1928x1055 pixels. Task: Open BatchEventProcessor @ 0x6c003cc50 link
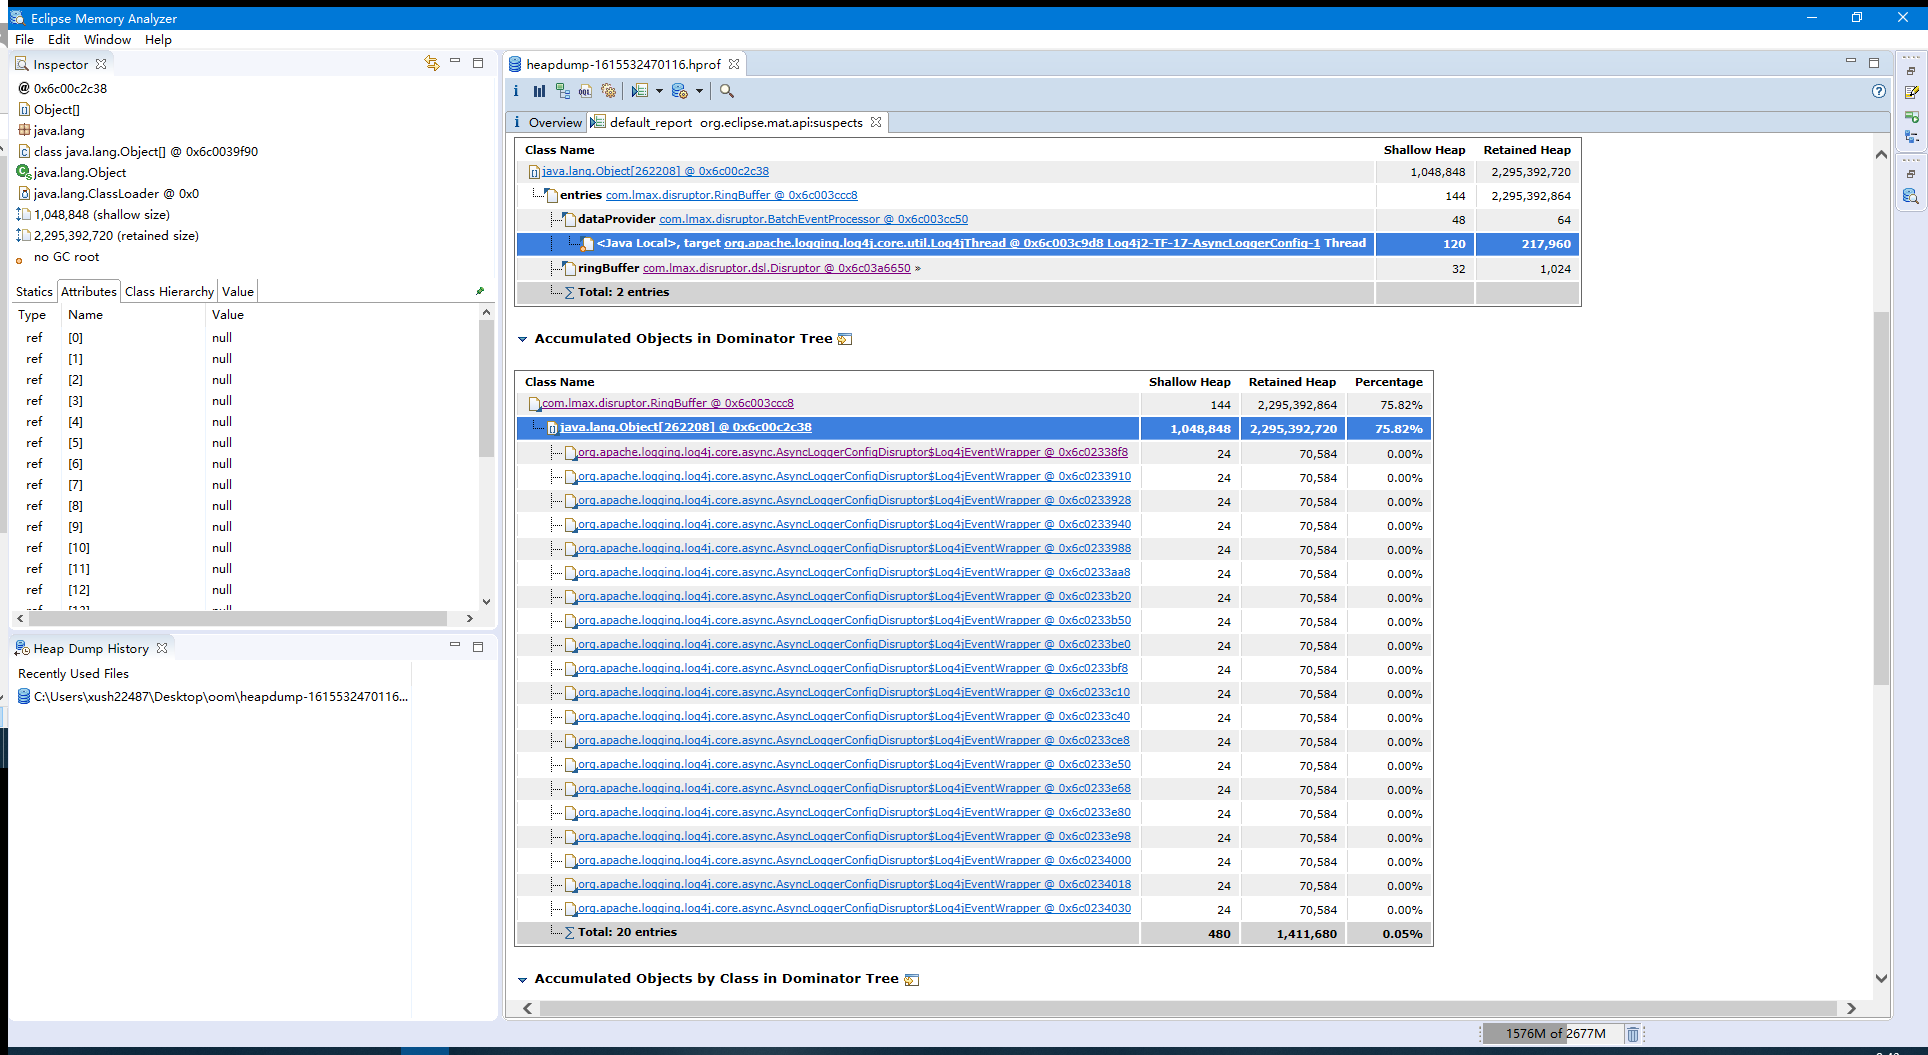(813, 219)
